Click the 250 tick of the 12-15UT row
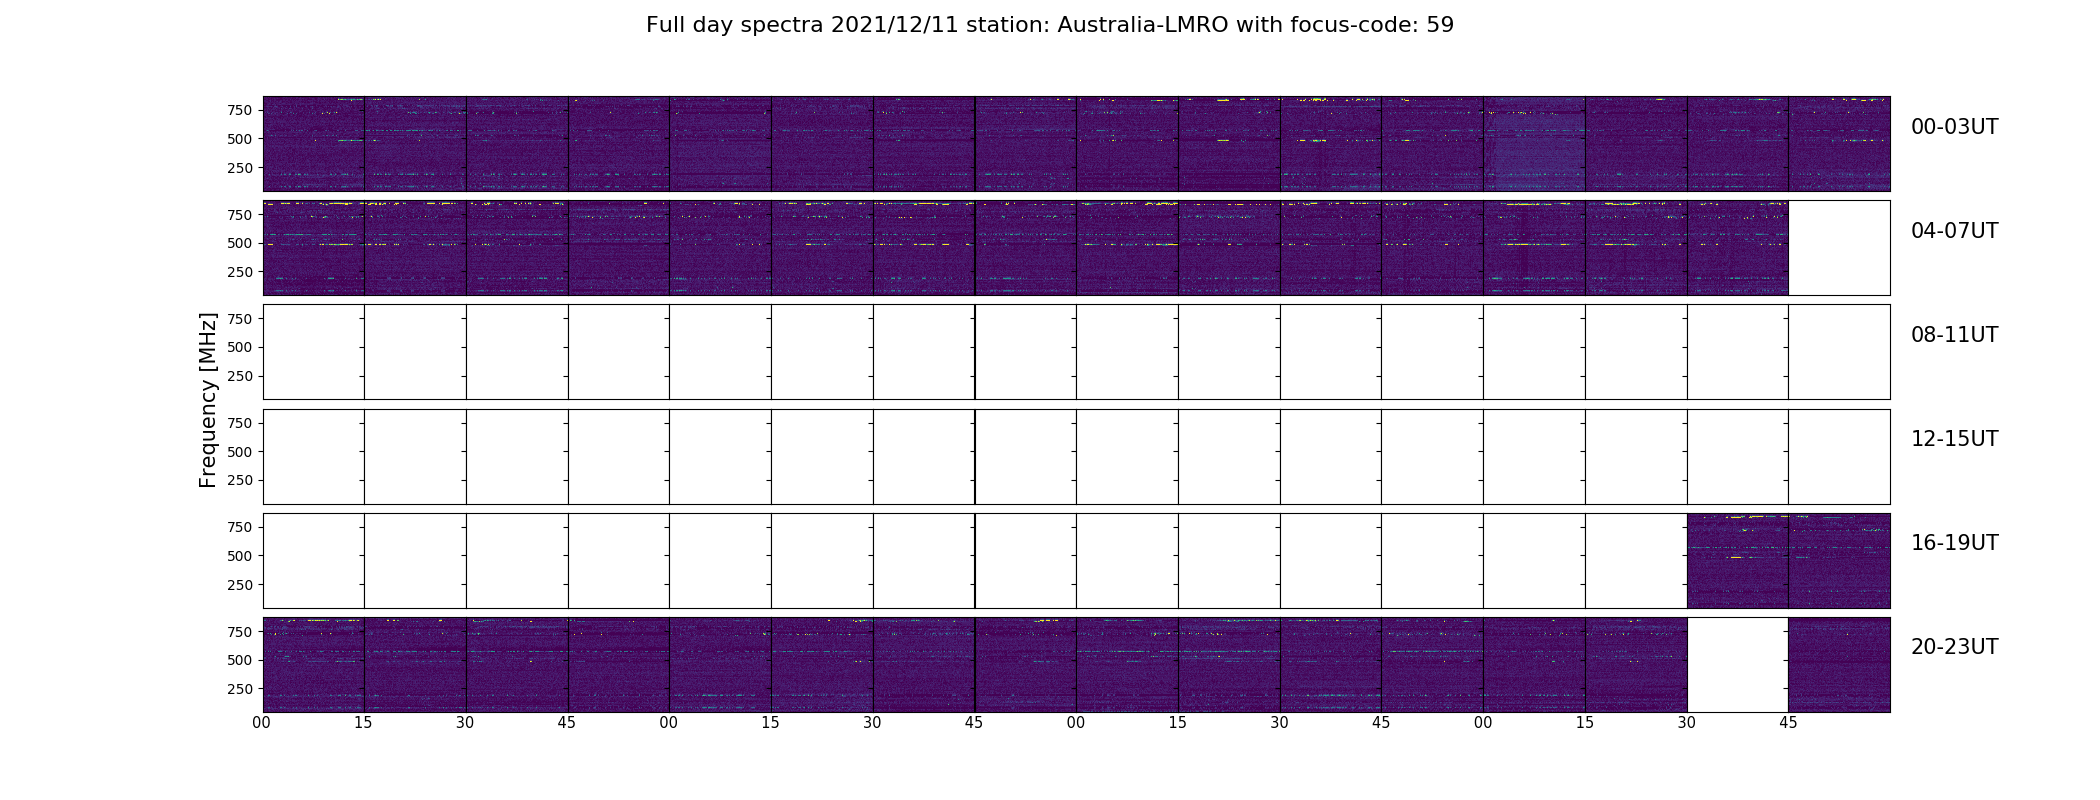The image size is (2100, 800). tap(240, 480)
